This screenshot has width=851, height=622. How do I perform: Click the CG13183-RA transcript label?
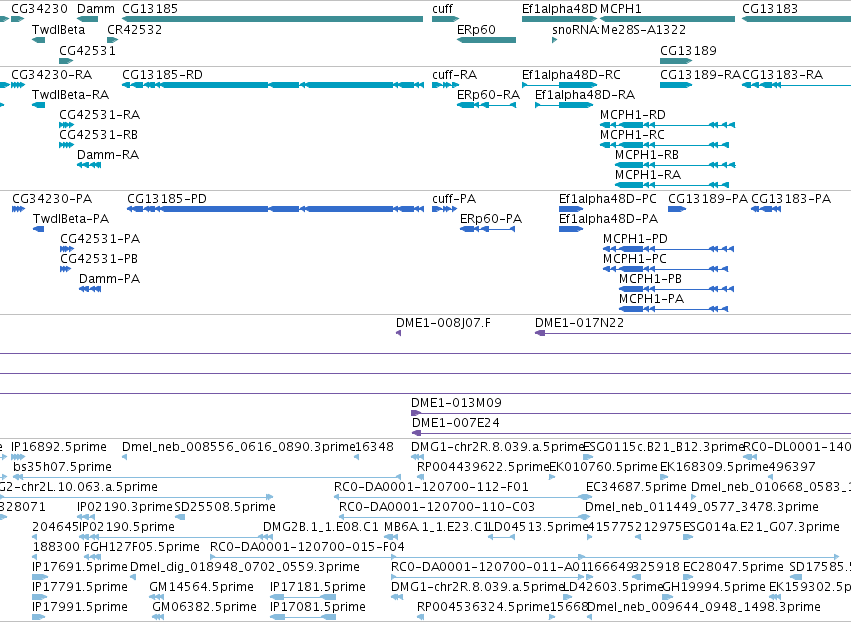(x=783, y=75)
